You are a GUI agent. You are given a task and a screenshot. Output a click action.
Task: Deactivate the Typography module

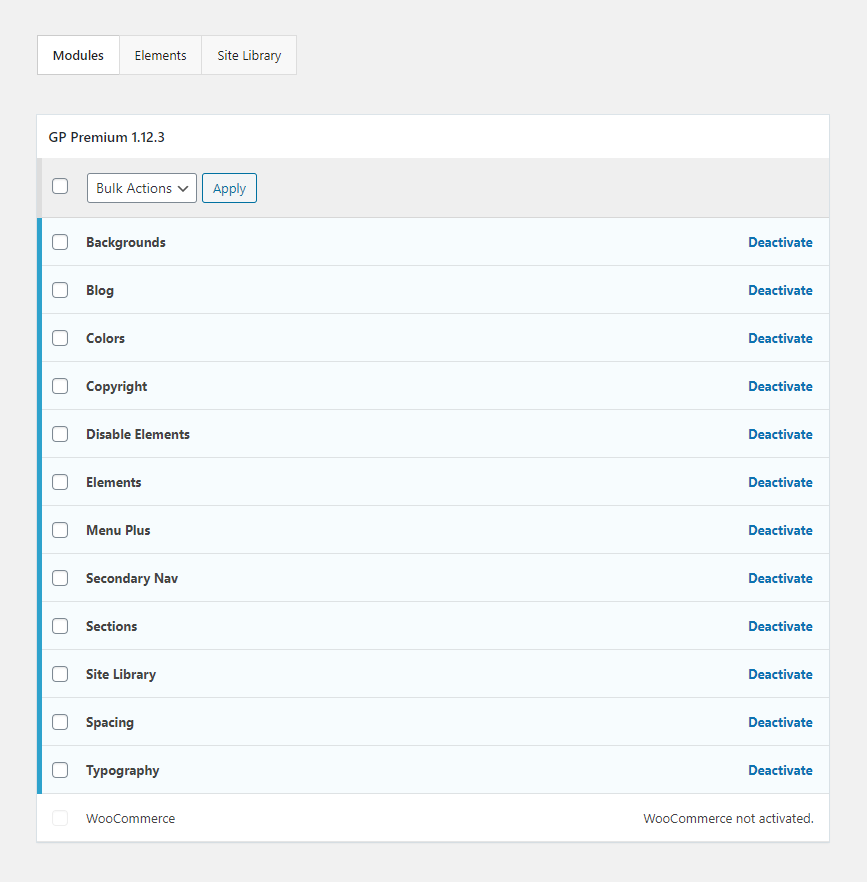tap(780, 770)
